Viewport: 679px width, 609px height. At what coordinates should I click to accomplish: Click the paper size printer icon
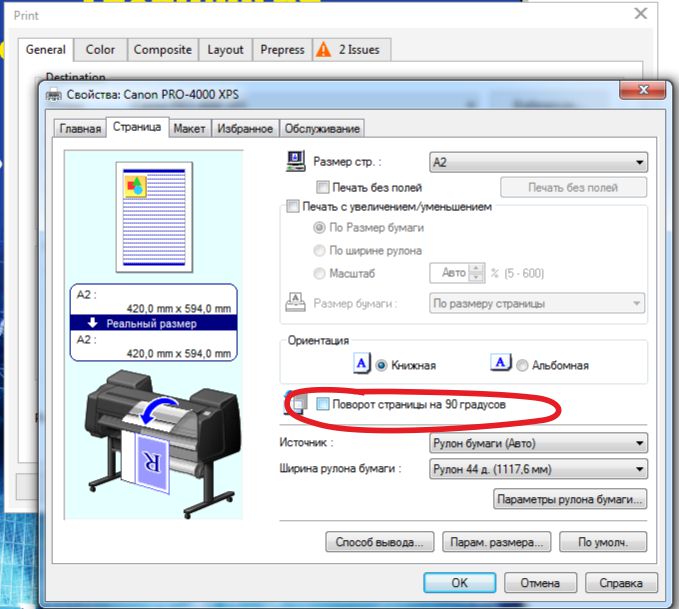(x=295, y=302)
